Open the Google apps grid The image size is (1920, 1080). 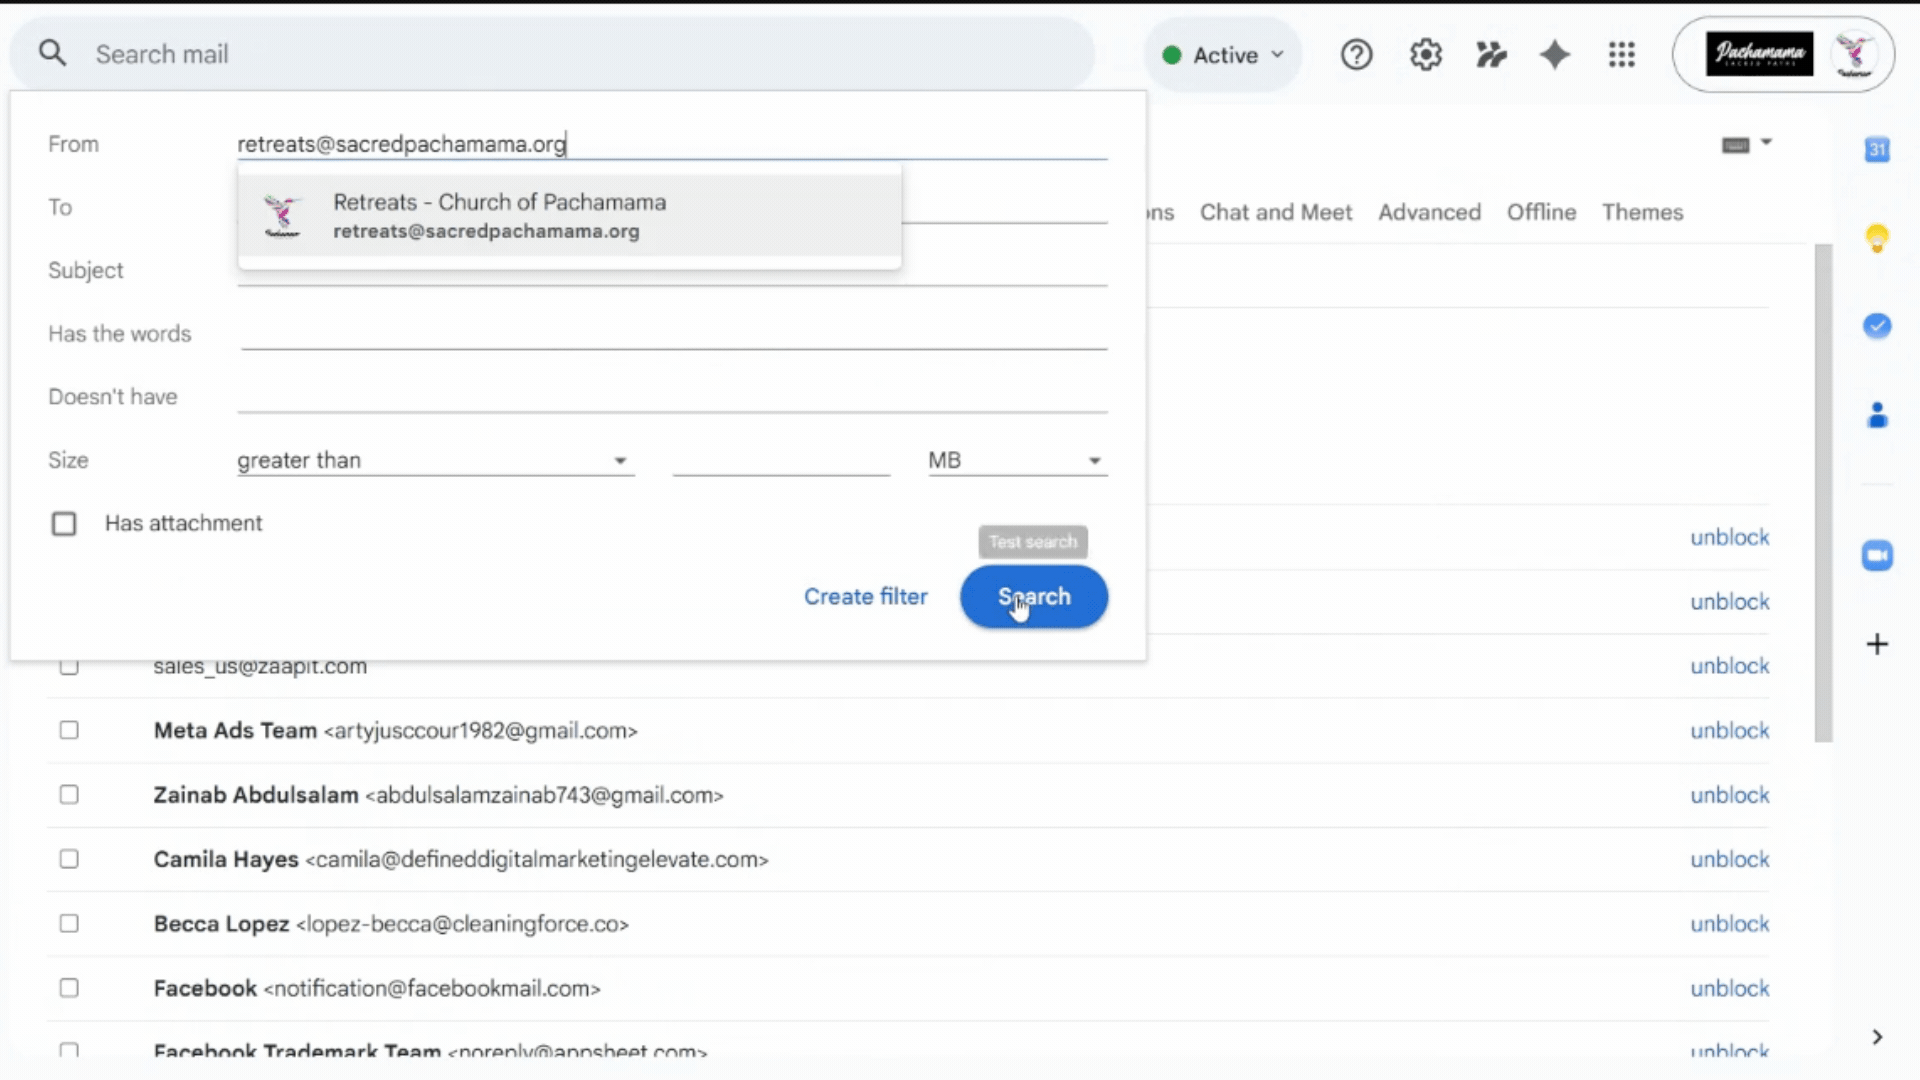coord(1621,55)
